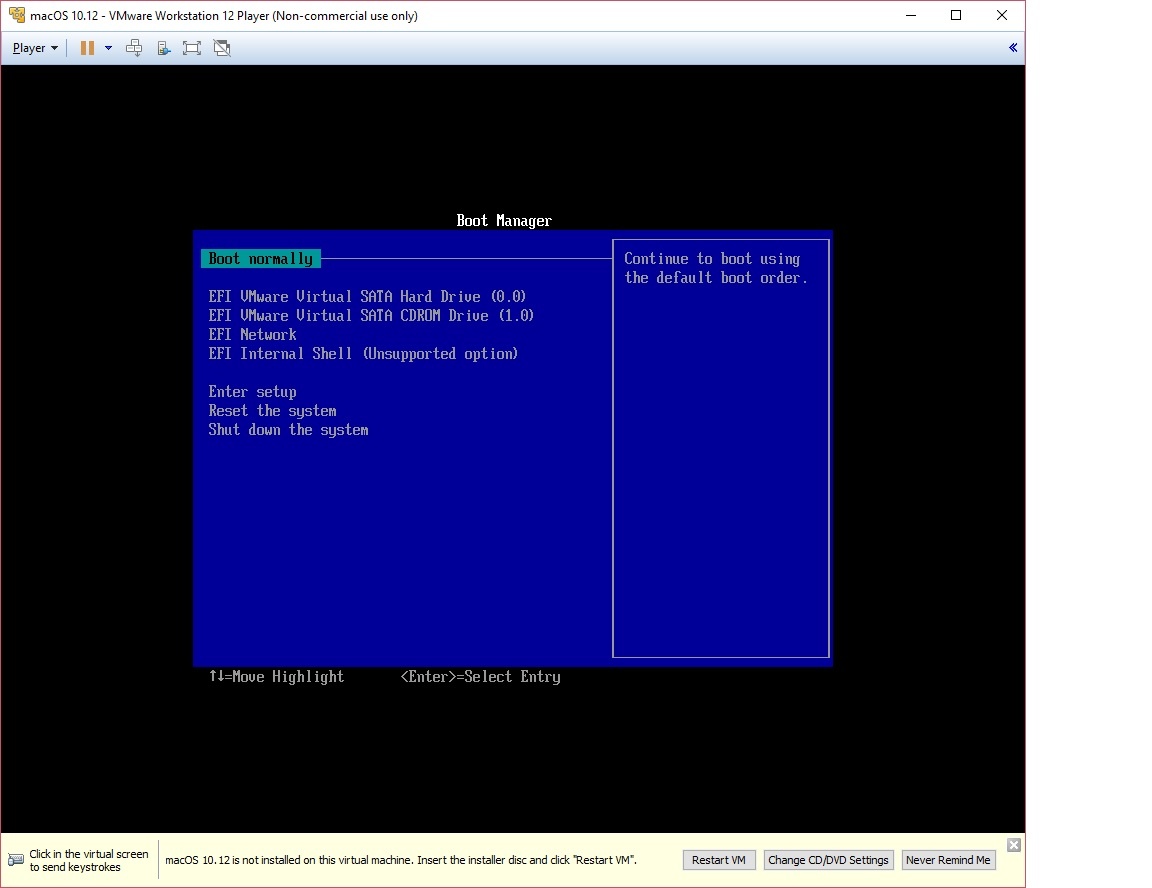Click the keyboard hint icon in status bar
Image resolution: width=1152 pixels, height=888 pixels.
(x=15, y=860)
